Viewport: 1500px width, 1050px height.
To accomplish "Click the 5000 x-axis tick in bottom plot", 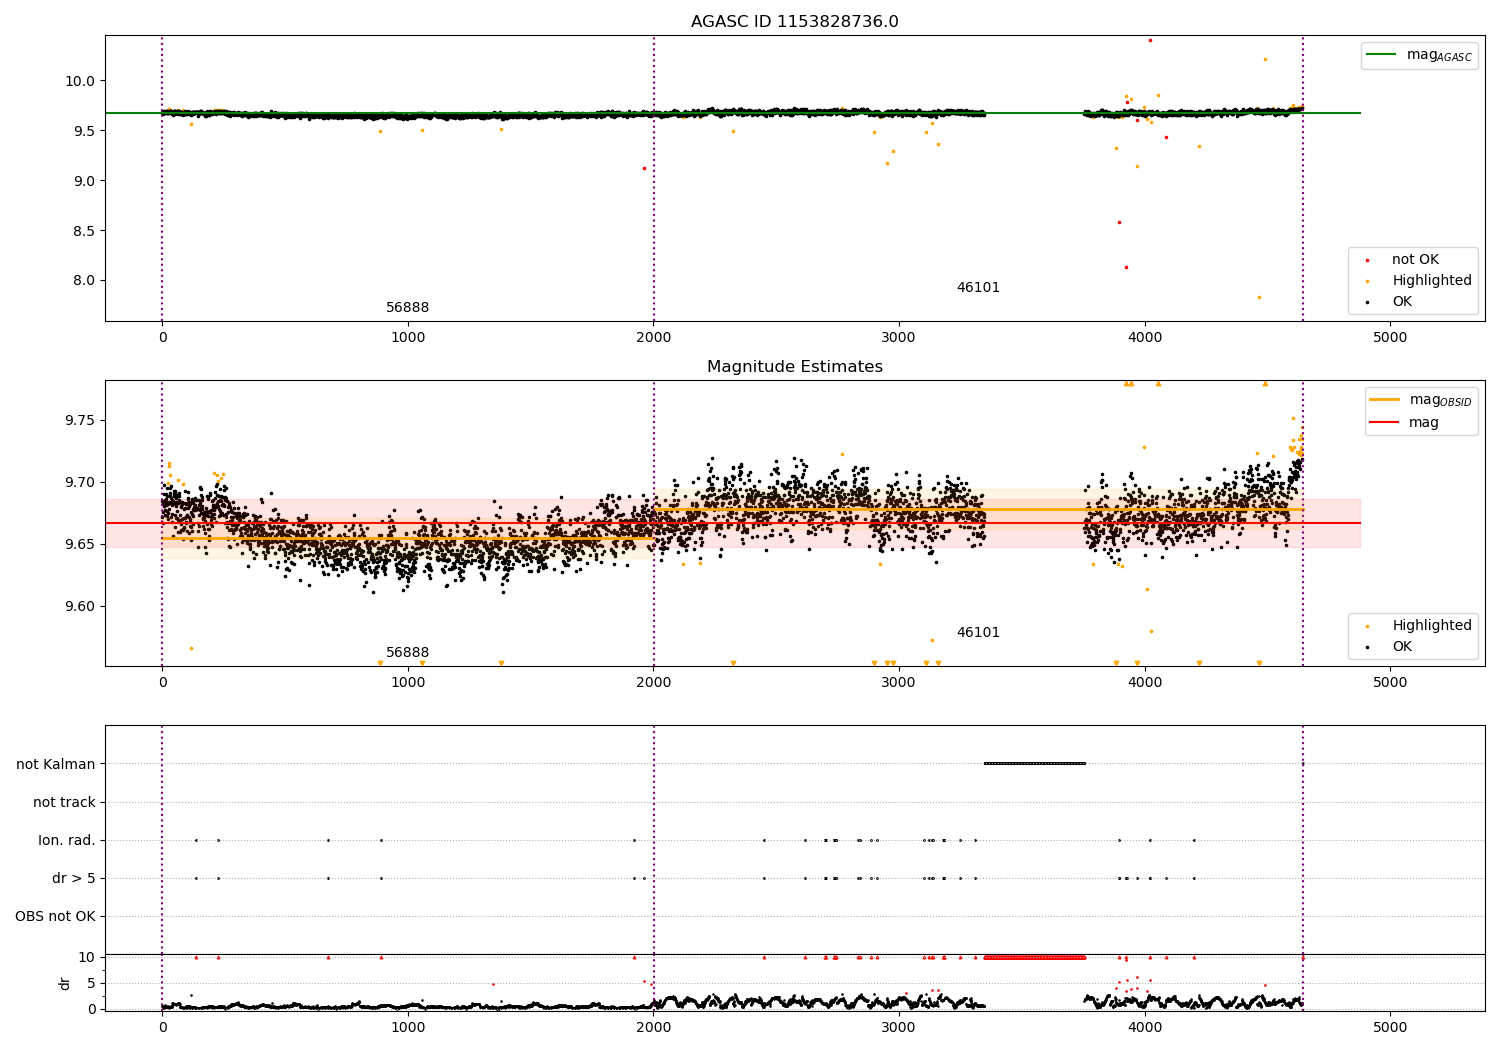I will [1390, 1028].
